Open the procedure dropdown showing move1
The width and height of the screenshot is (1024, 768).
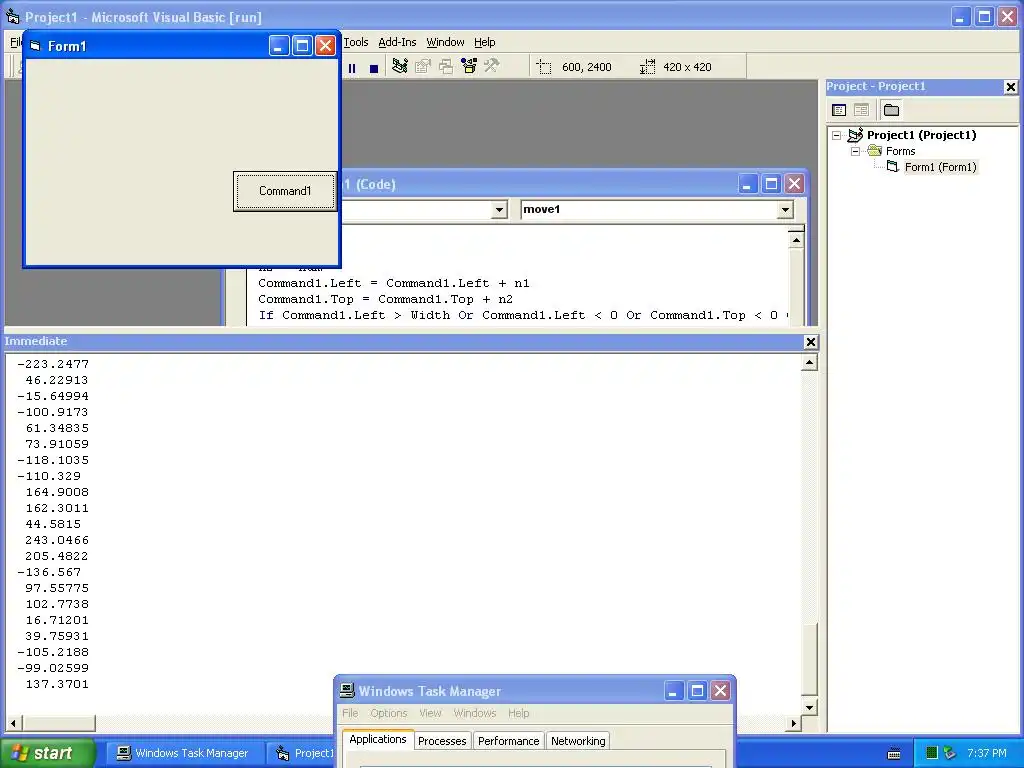click(785, 210)
